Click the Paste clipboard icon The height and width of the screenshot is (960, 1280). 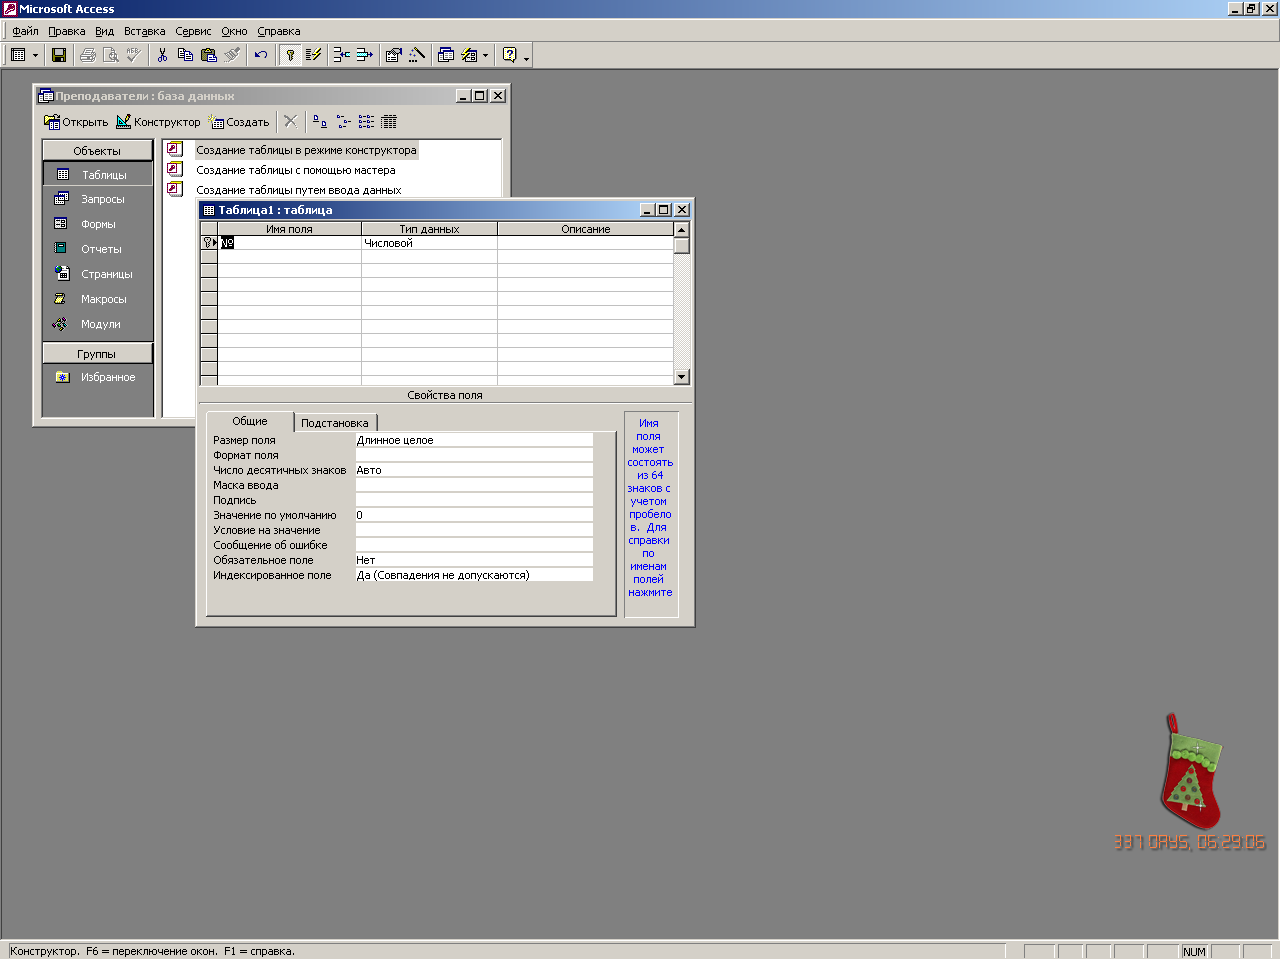(208, 55)
